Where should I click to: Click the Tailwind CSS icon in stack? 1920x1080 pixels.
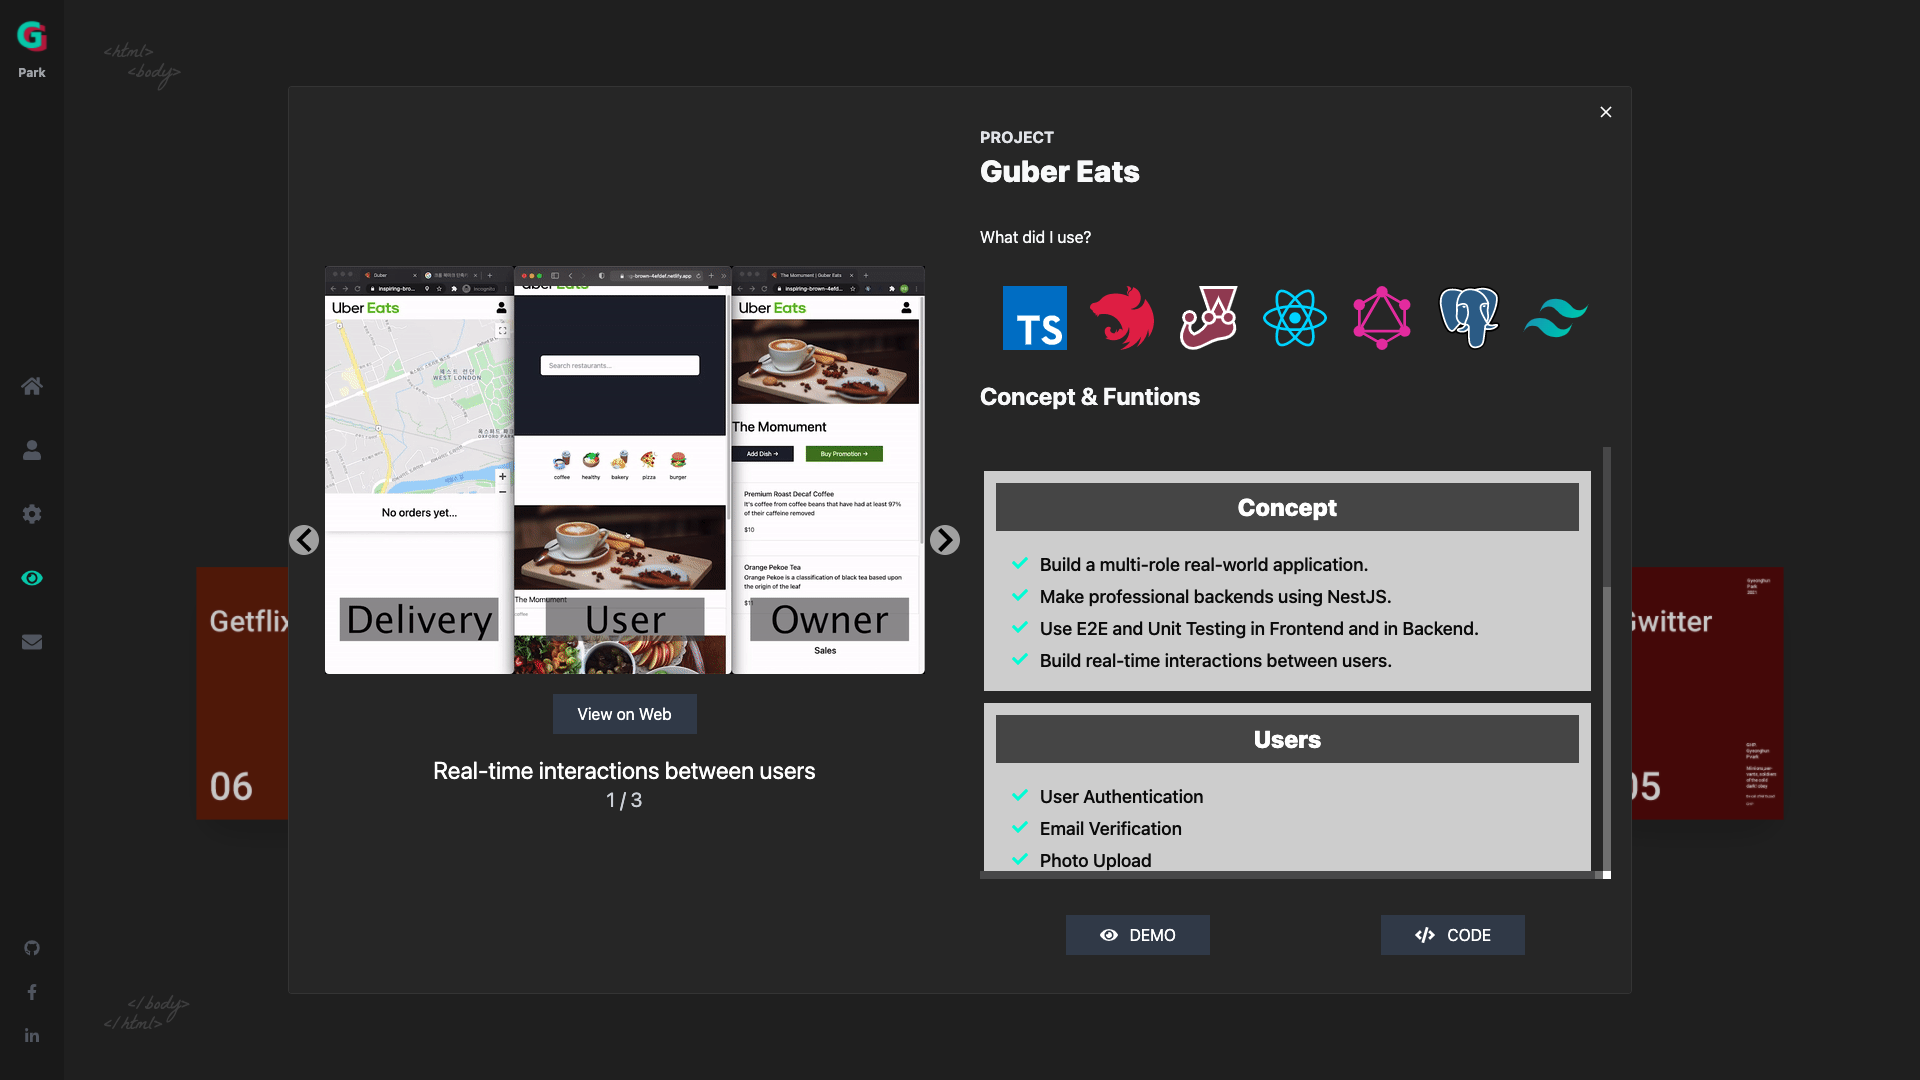point(1556,316)
